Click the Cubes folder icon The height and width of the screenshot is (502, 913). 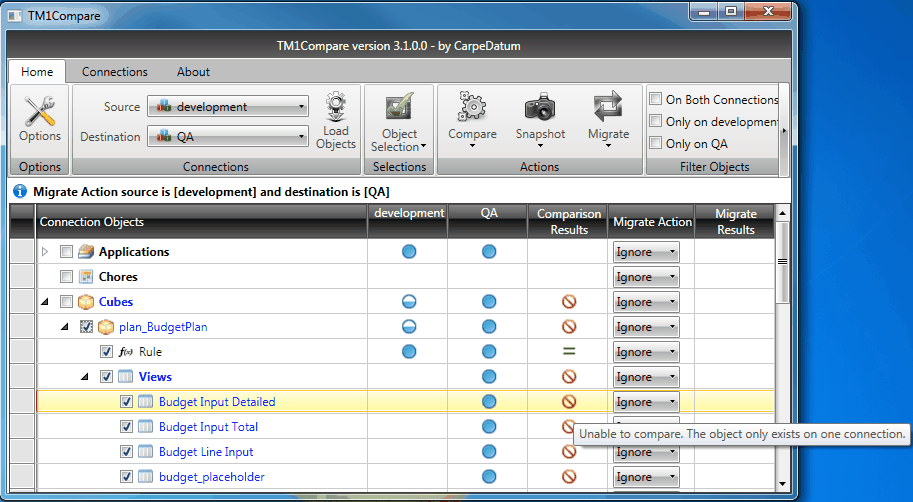(x=86, y=302)
